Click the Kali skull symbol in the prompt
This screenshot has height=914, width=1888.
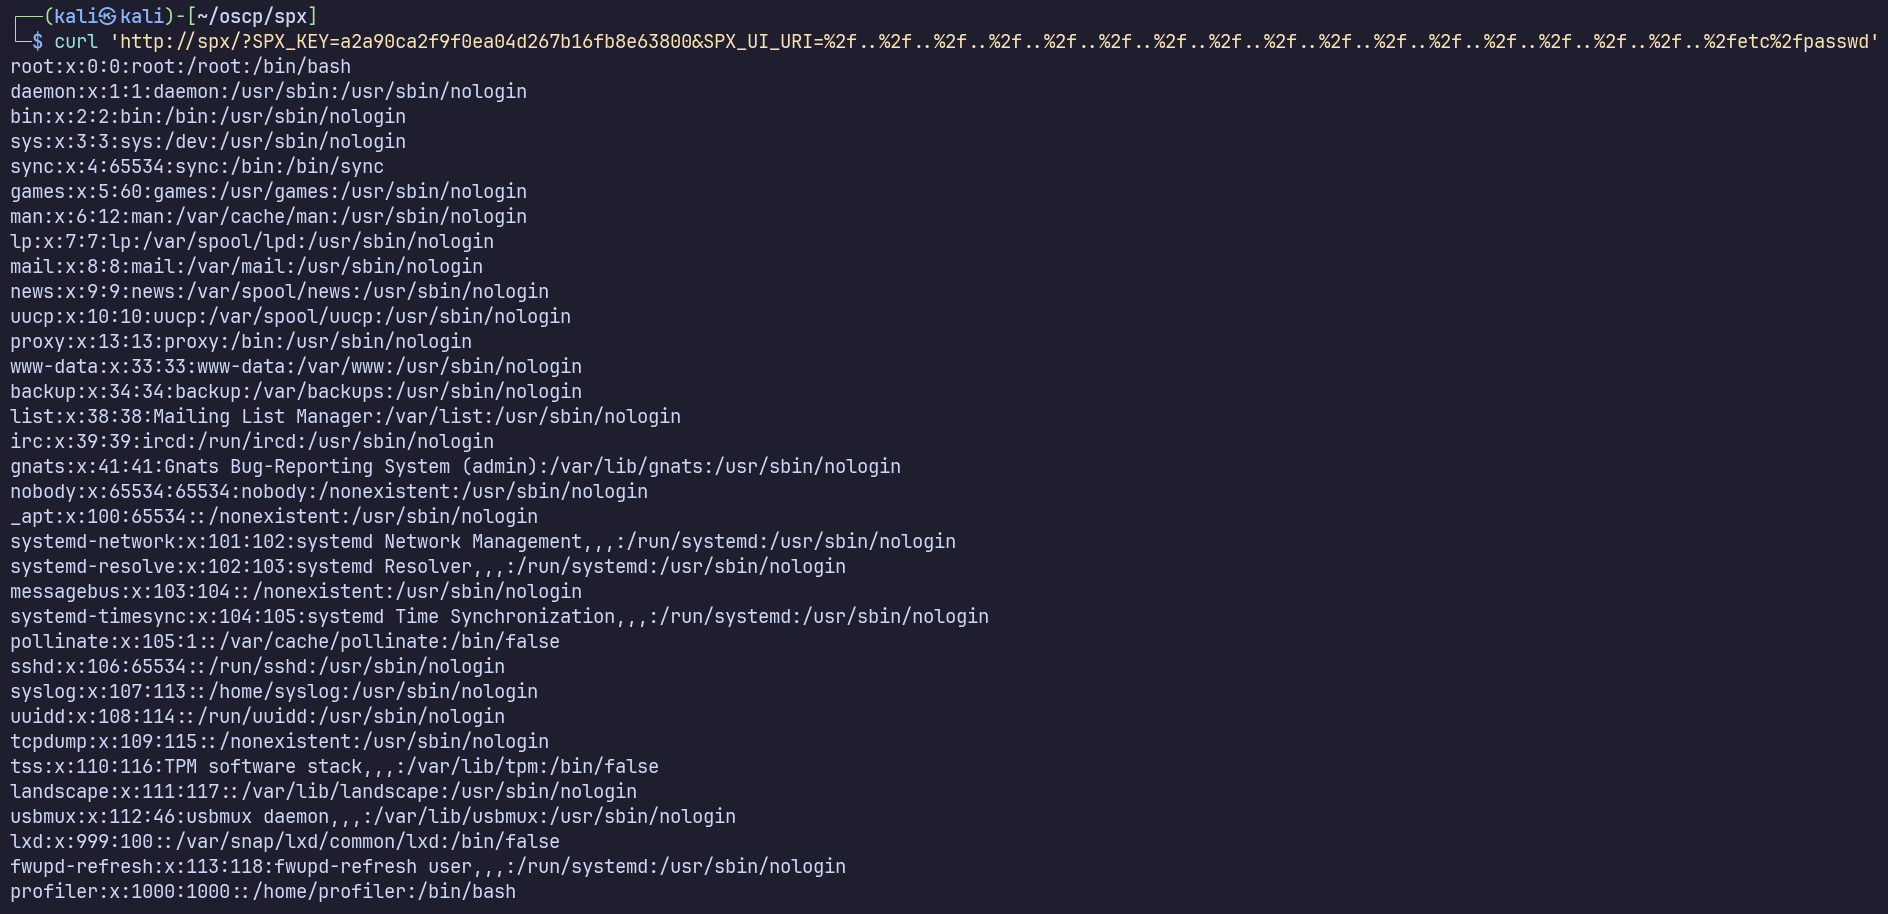[108, 16]
